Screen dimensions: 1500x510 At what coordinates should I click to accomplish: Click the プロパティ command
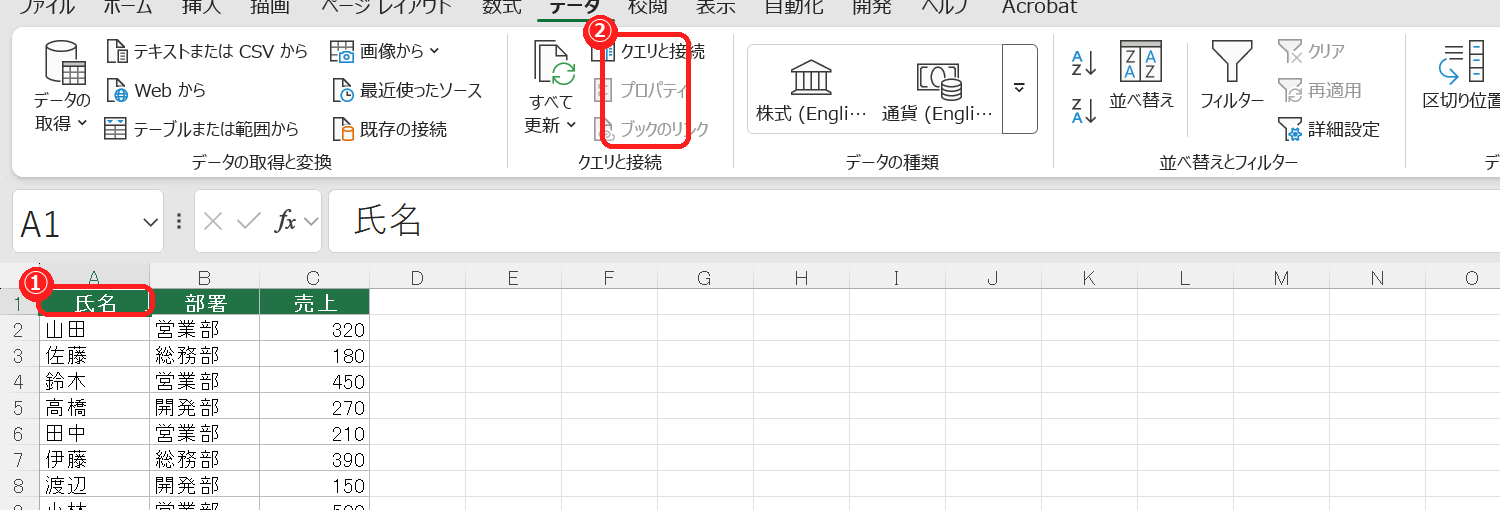click(x=641, y=90)
